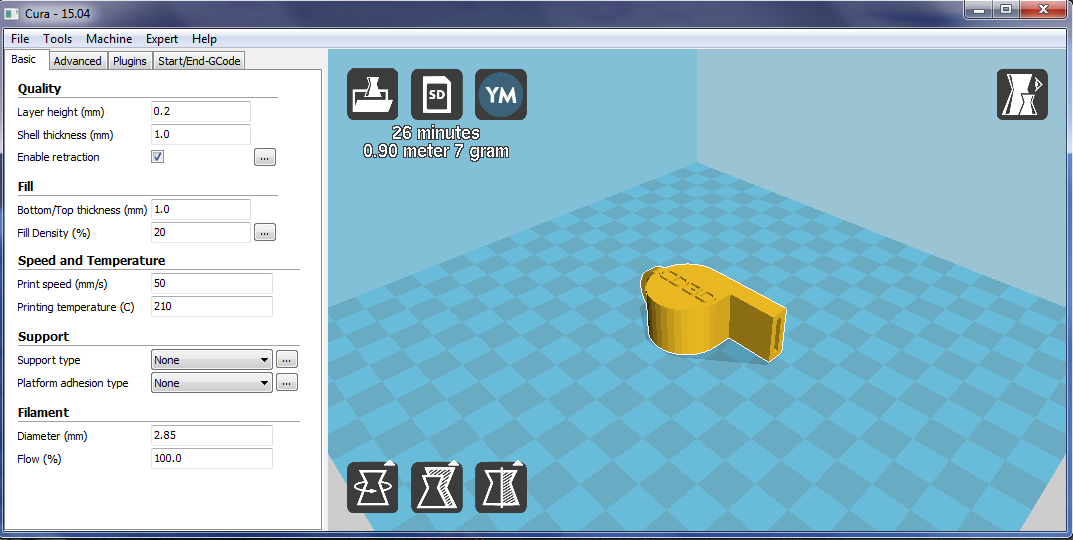
Task: Open Support type extra settings button
Action: tap(287, 359)
